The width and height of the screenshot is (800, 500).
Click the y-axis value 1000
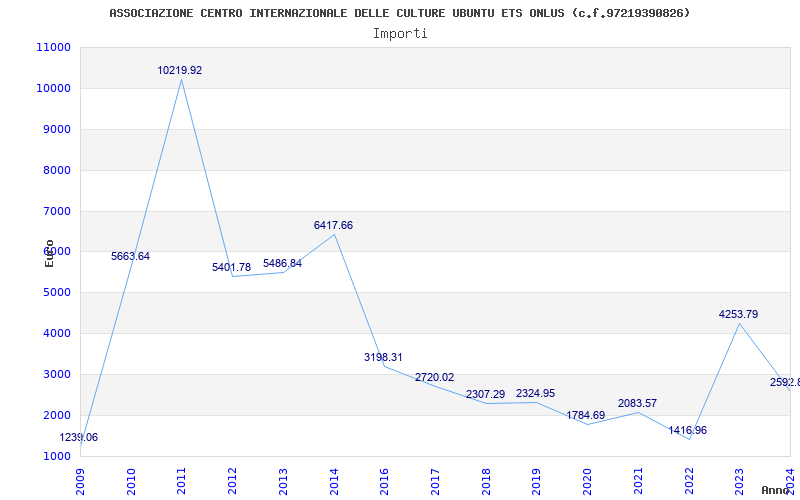(55, 456)
